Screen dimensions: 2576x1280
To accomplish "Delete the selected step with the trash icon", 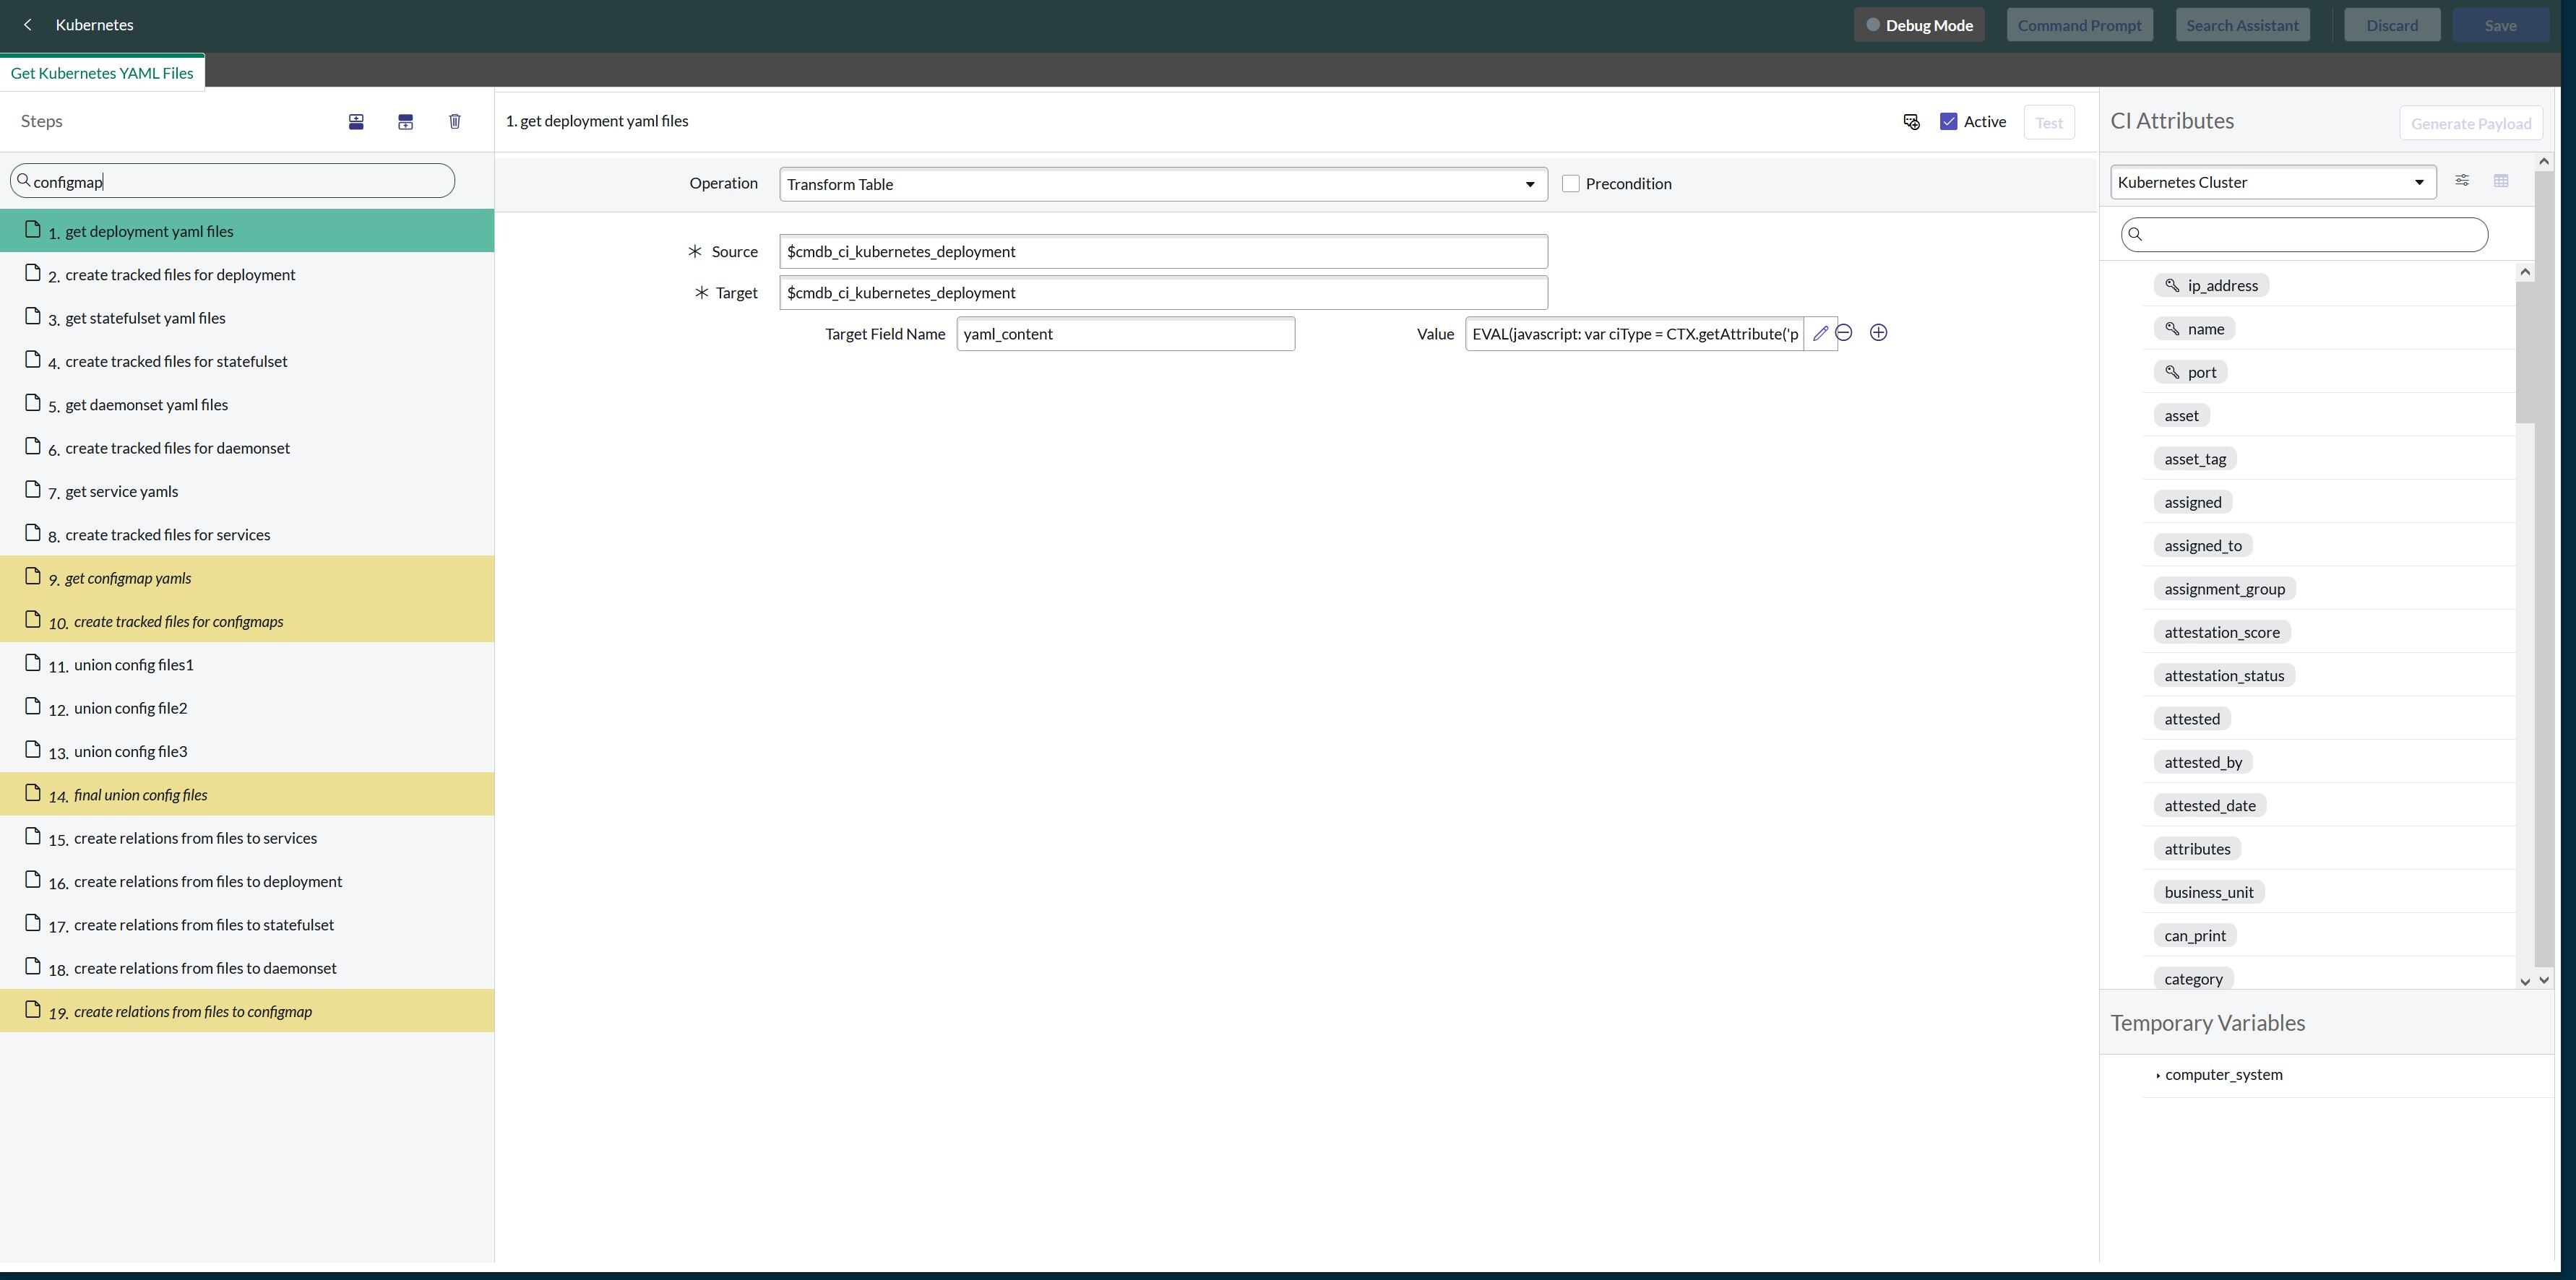I will 455,122.
